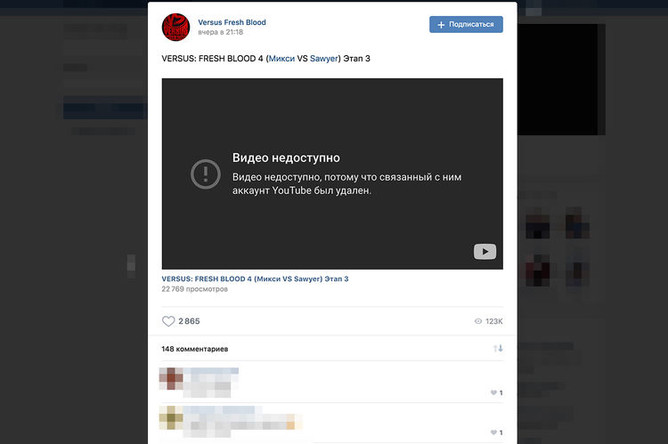Click the eye views icon beside 123K
Viewport: 668px width, 444px height.
(478, 321)
